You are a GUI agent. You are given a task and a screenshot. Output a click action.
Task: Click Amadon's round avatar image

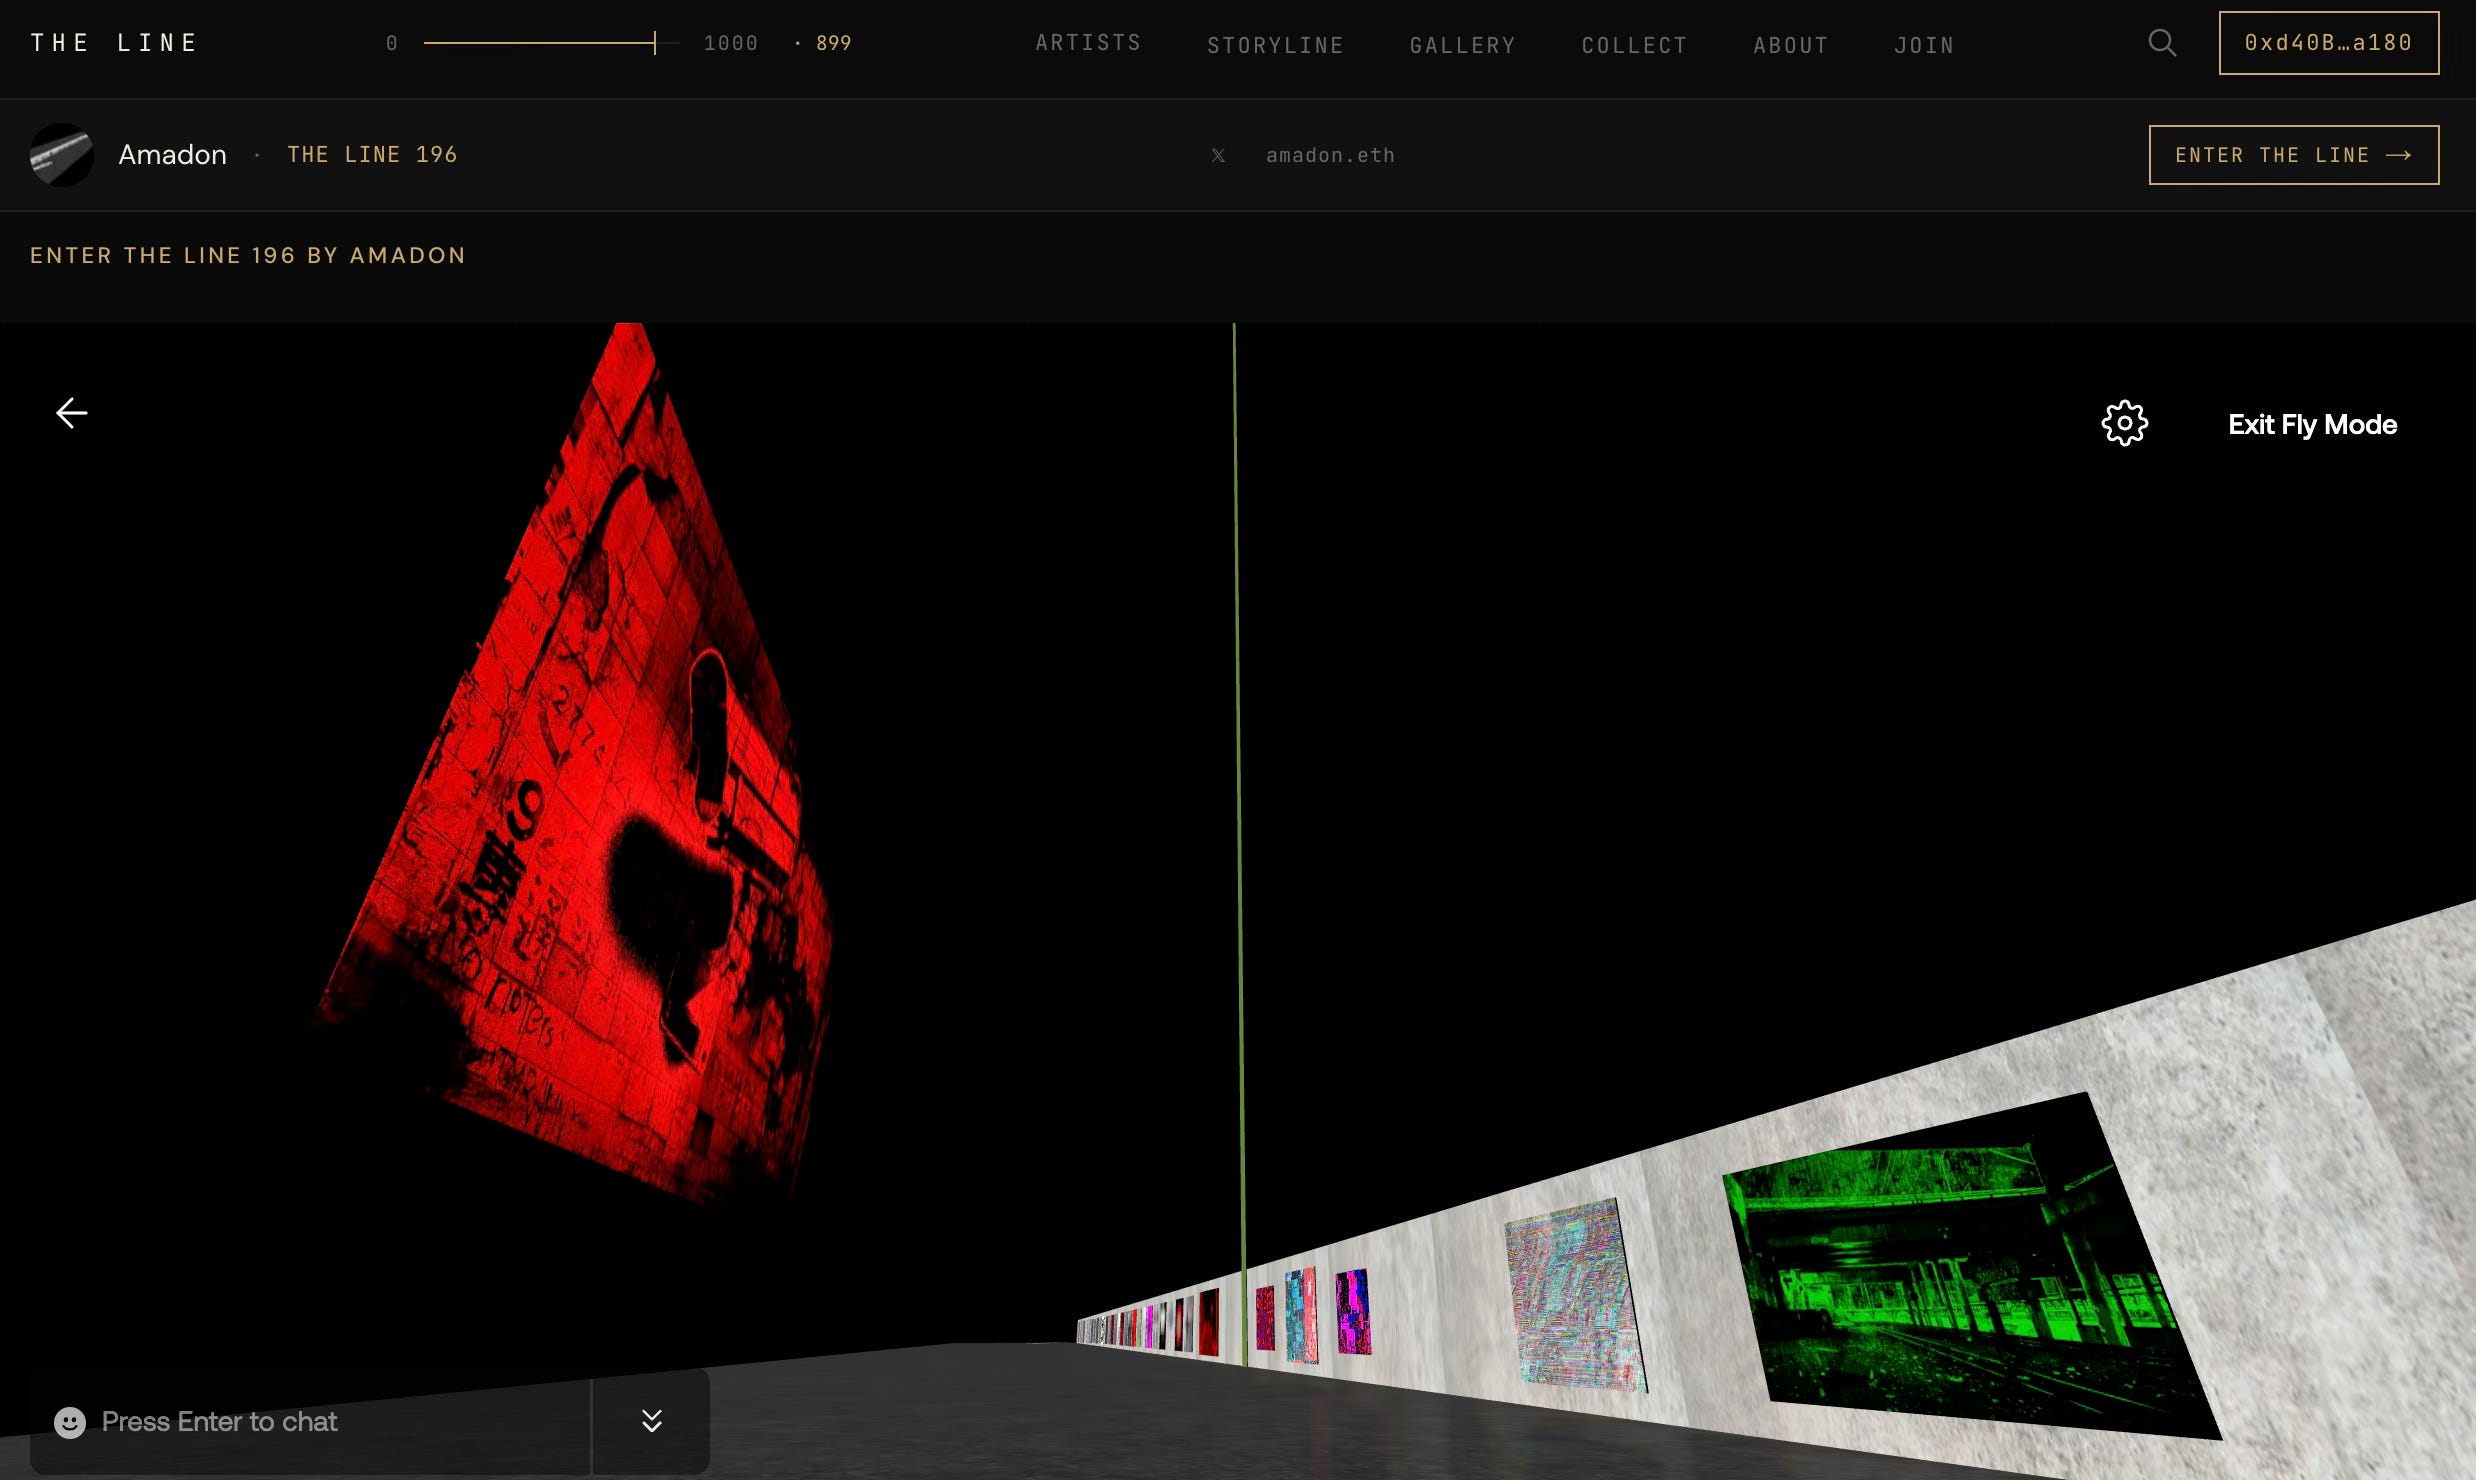coord(61,155)
